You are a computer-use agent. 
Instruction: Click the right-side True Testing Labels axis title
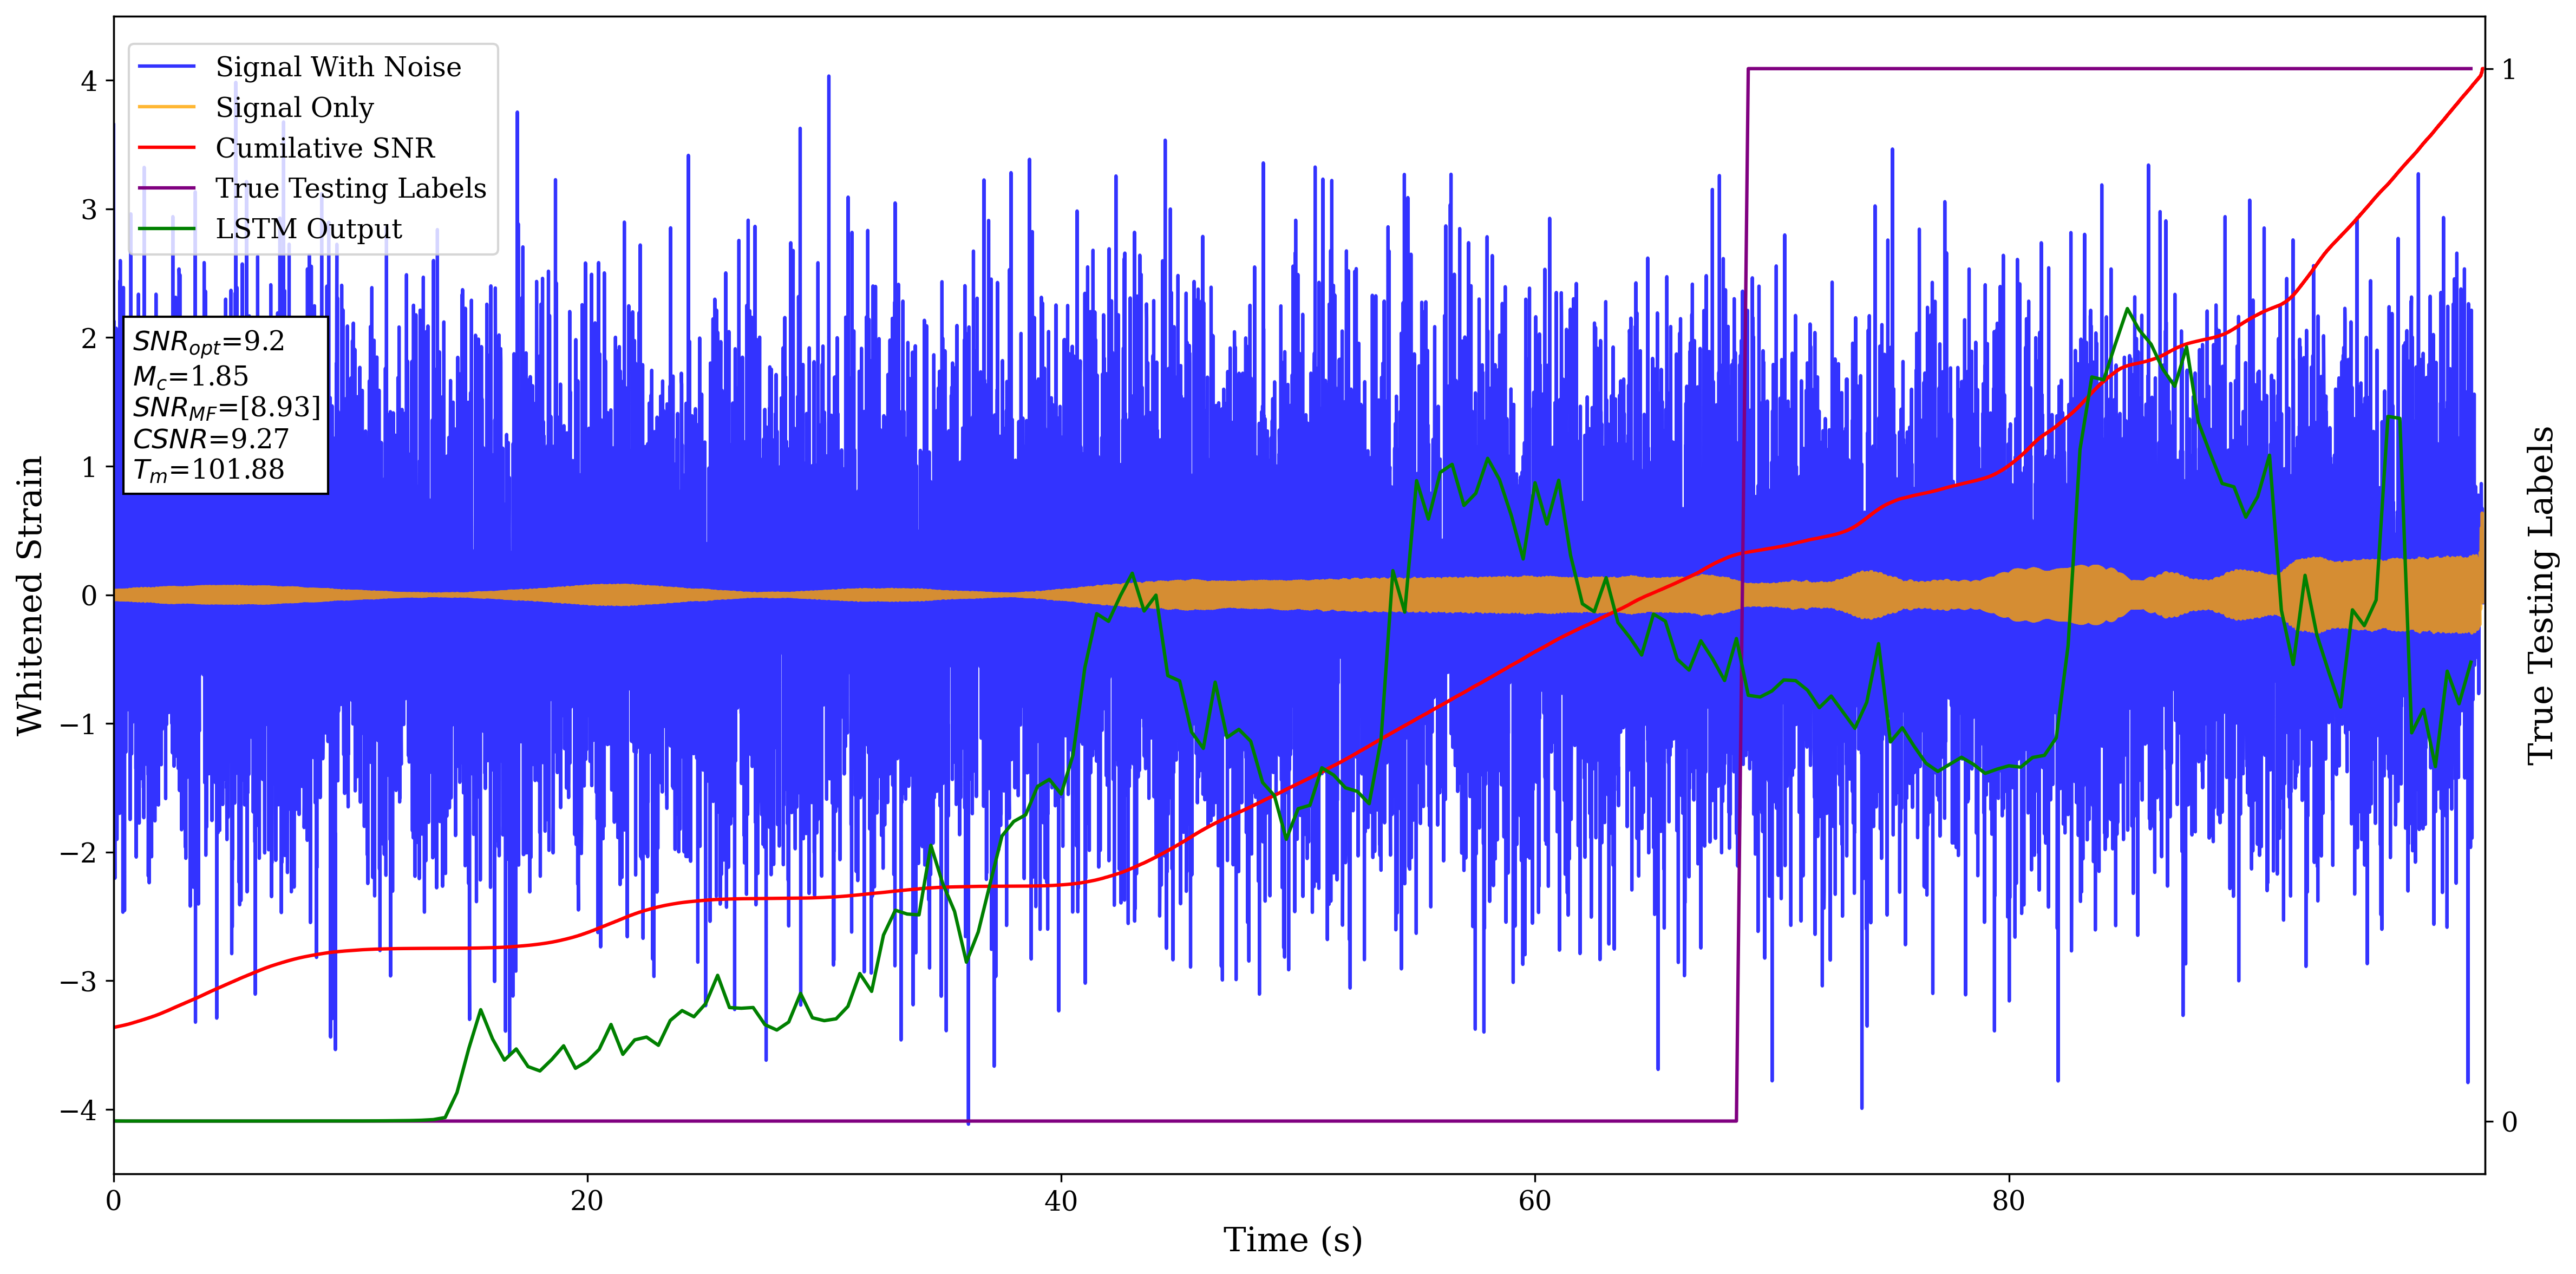(x=2541, y=595)
